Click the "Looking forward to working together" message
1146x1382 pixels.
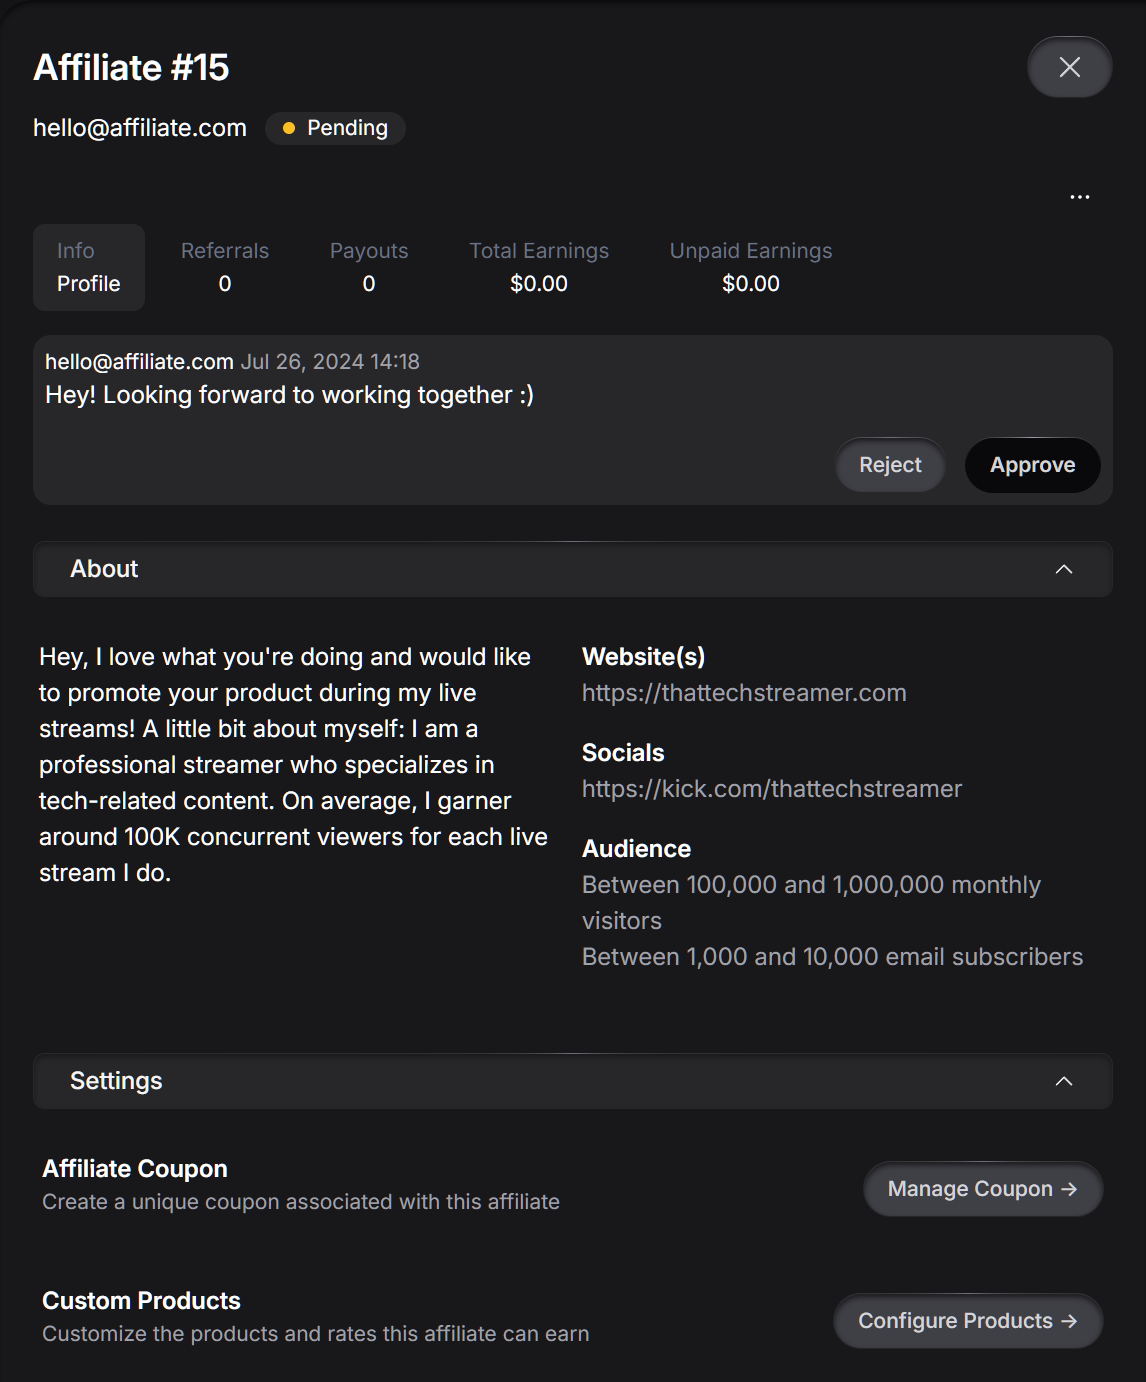(289, 395)
